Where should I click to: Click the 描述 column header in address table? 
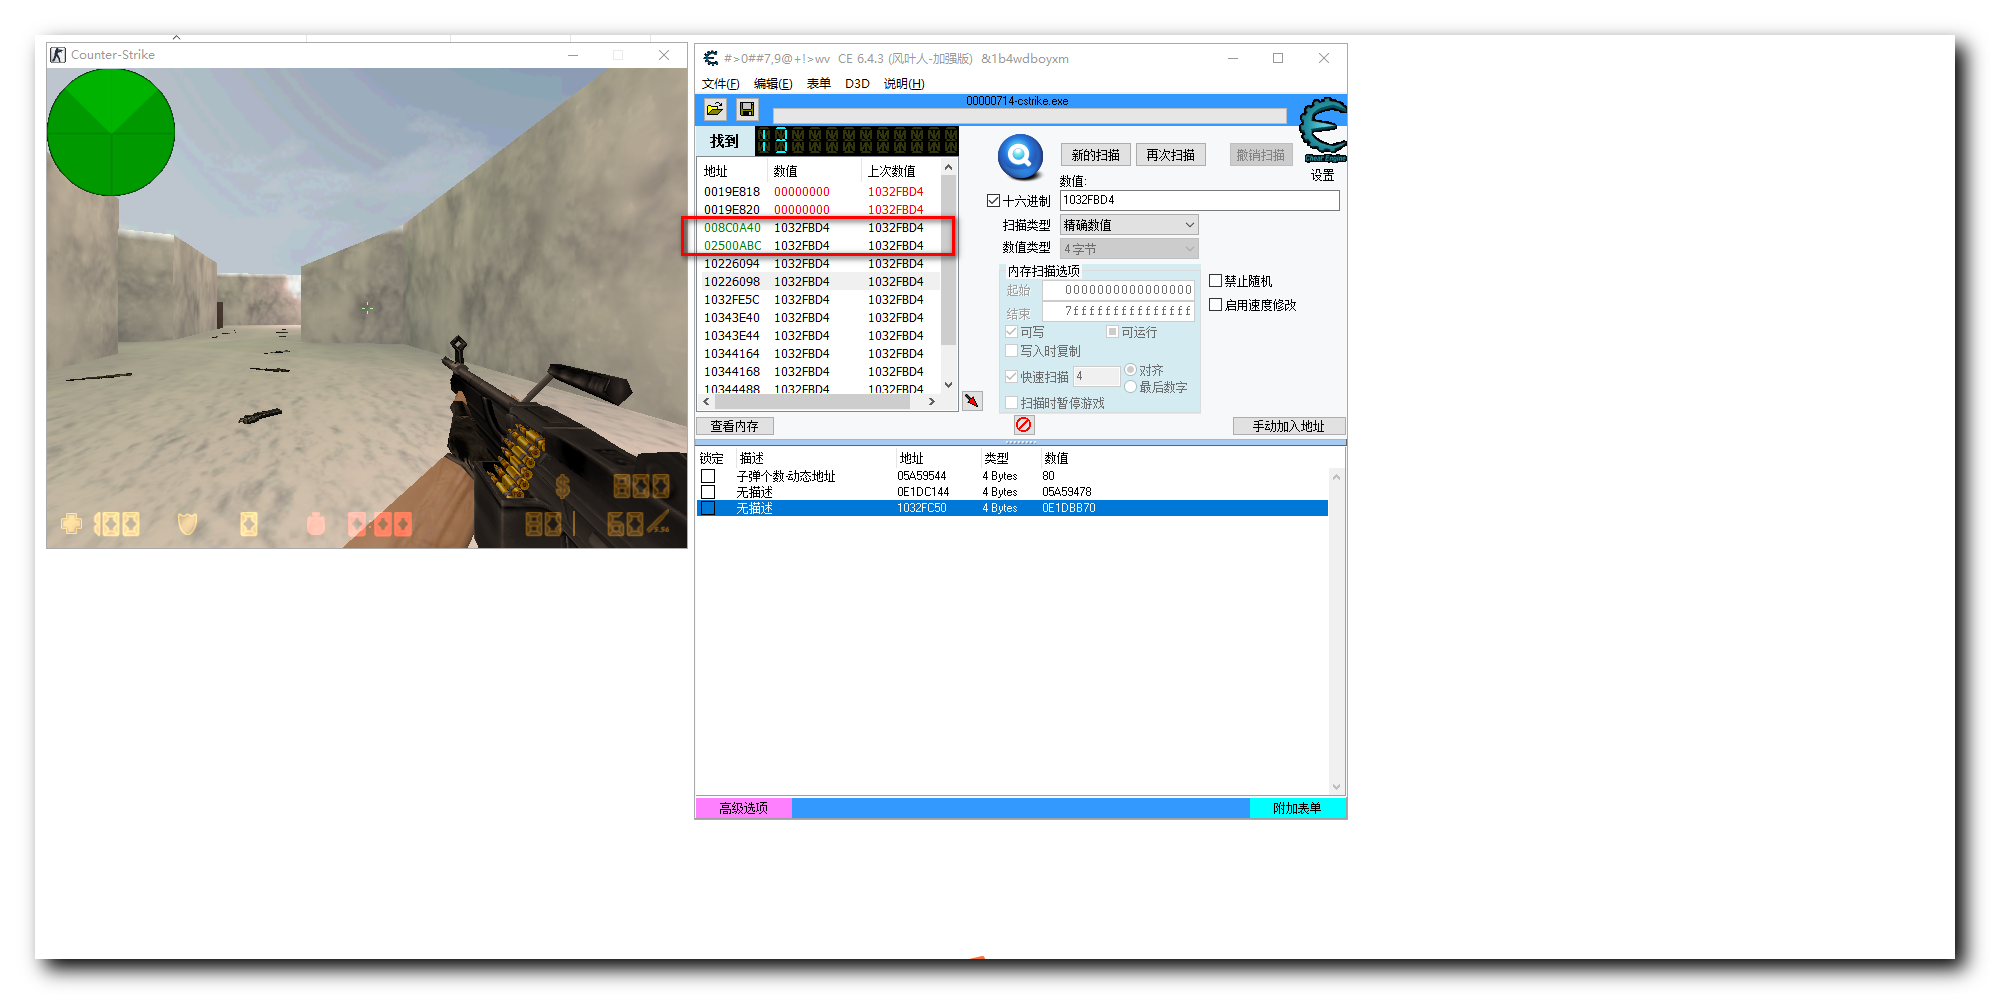pyautogui.click(x=751, y=458)
